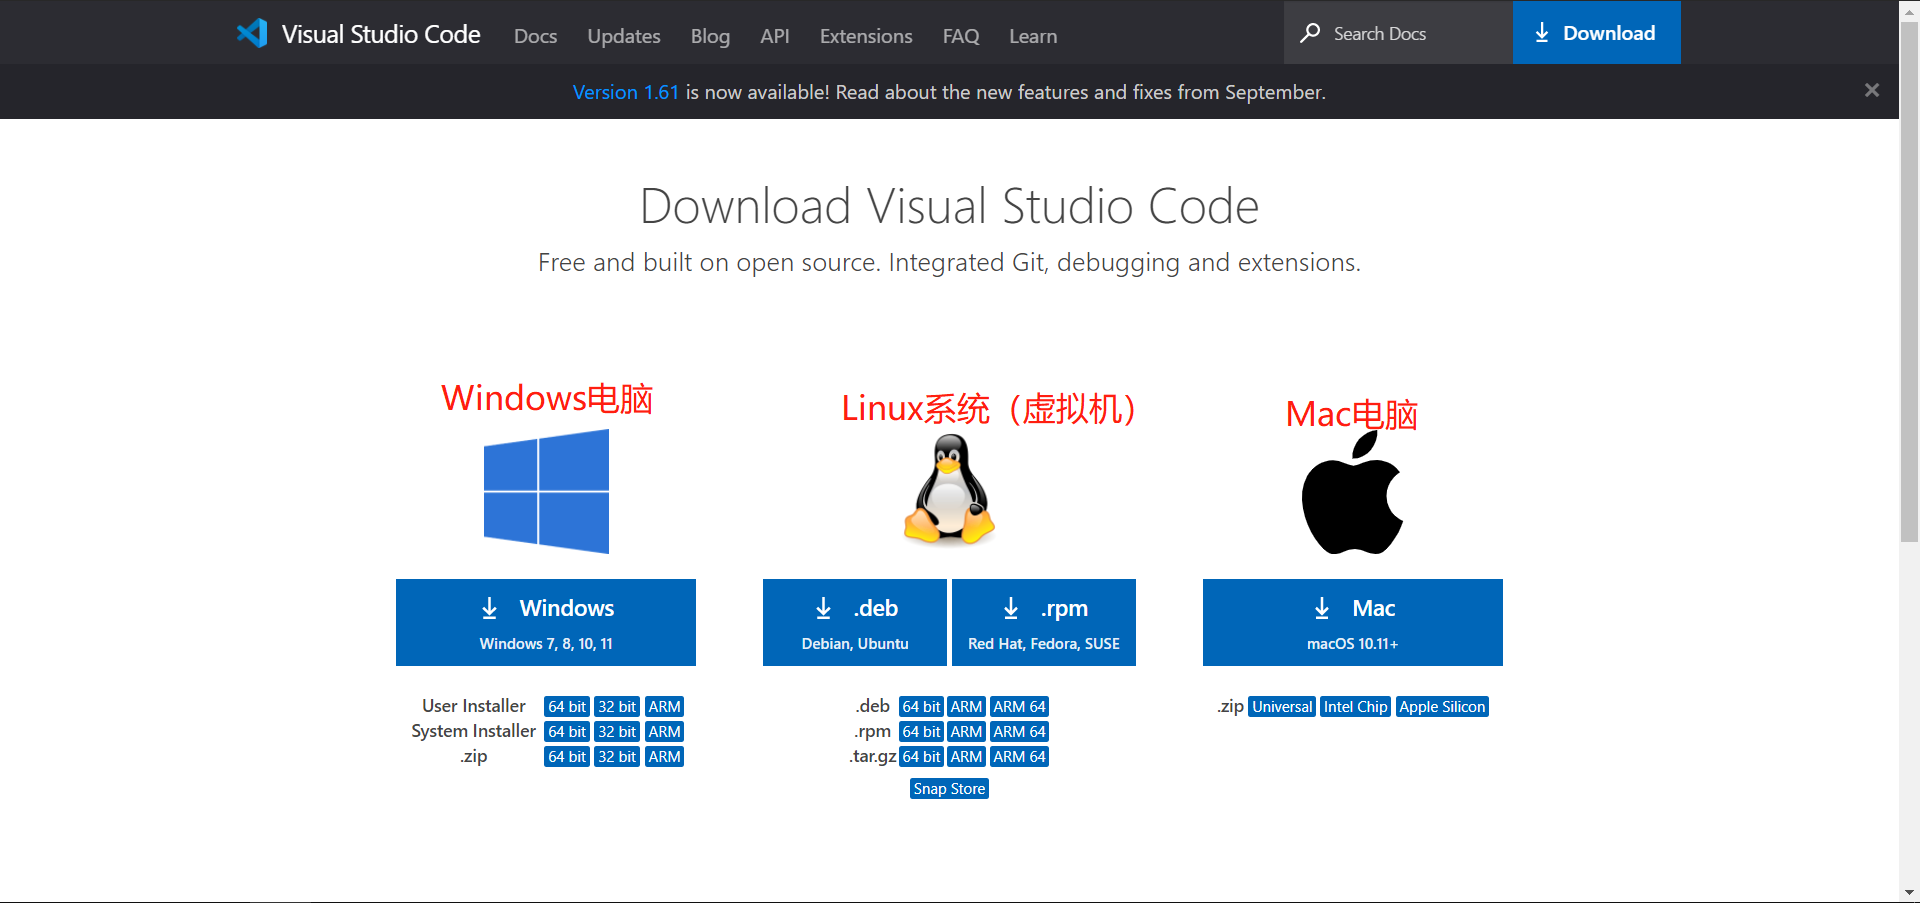This screenshot has width=1920, height=903.
Task: Open the Extensions page from the navigation
Action: coord(865,36)
